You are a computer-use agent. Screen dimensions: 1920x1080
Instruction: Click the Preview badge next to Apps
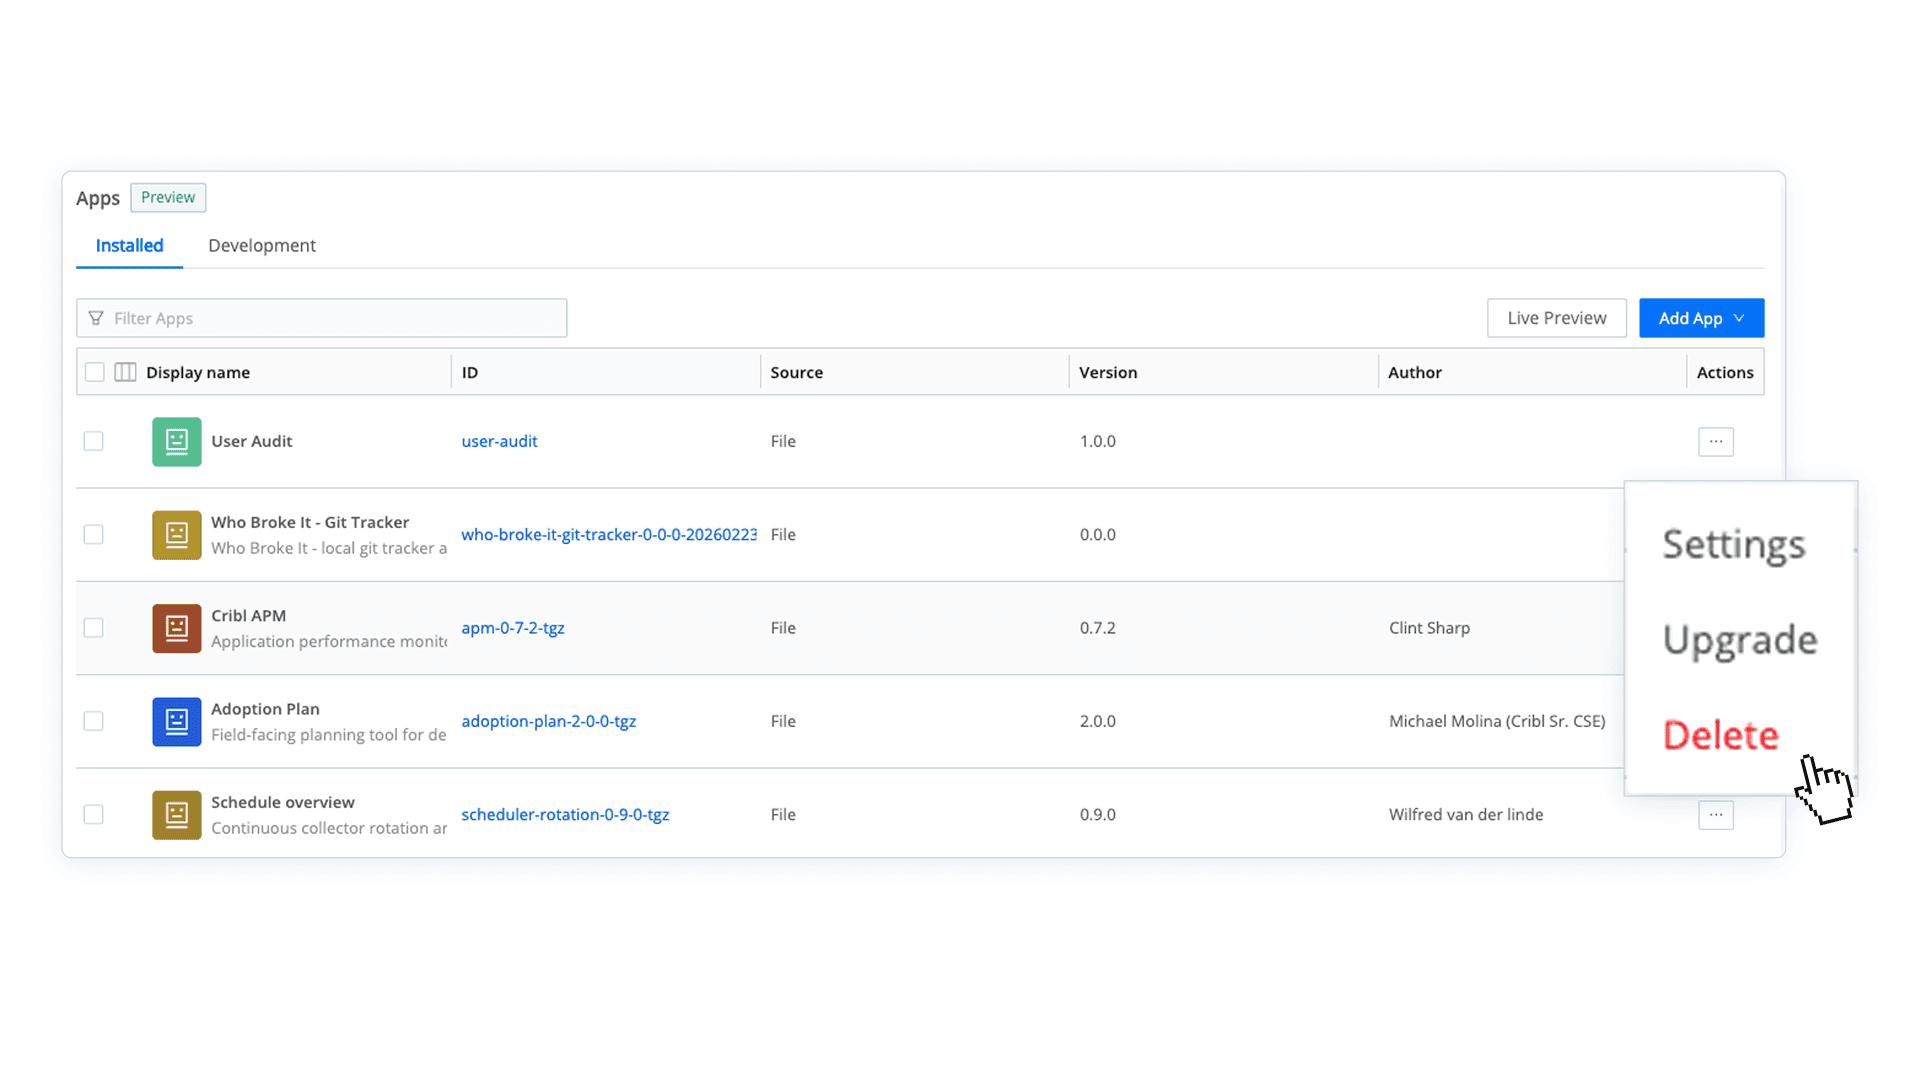point(168,197)
